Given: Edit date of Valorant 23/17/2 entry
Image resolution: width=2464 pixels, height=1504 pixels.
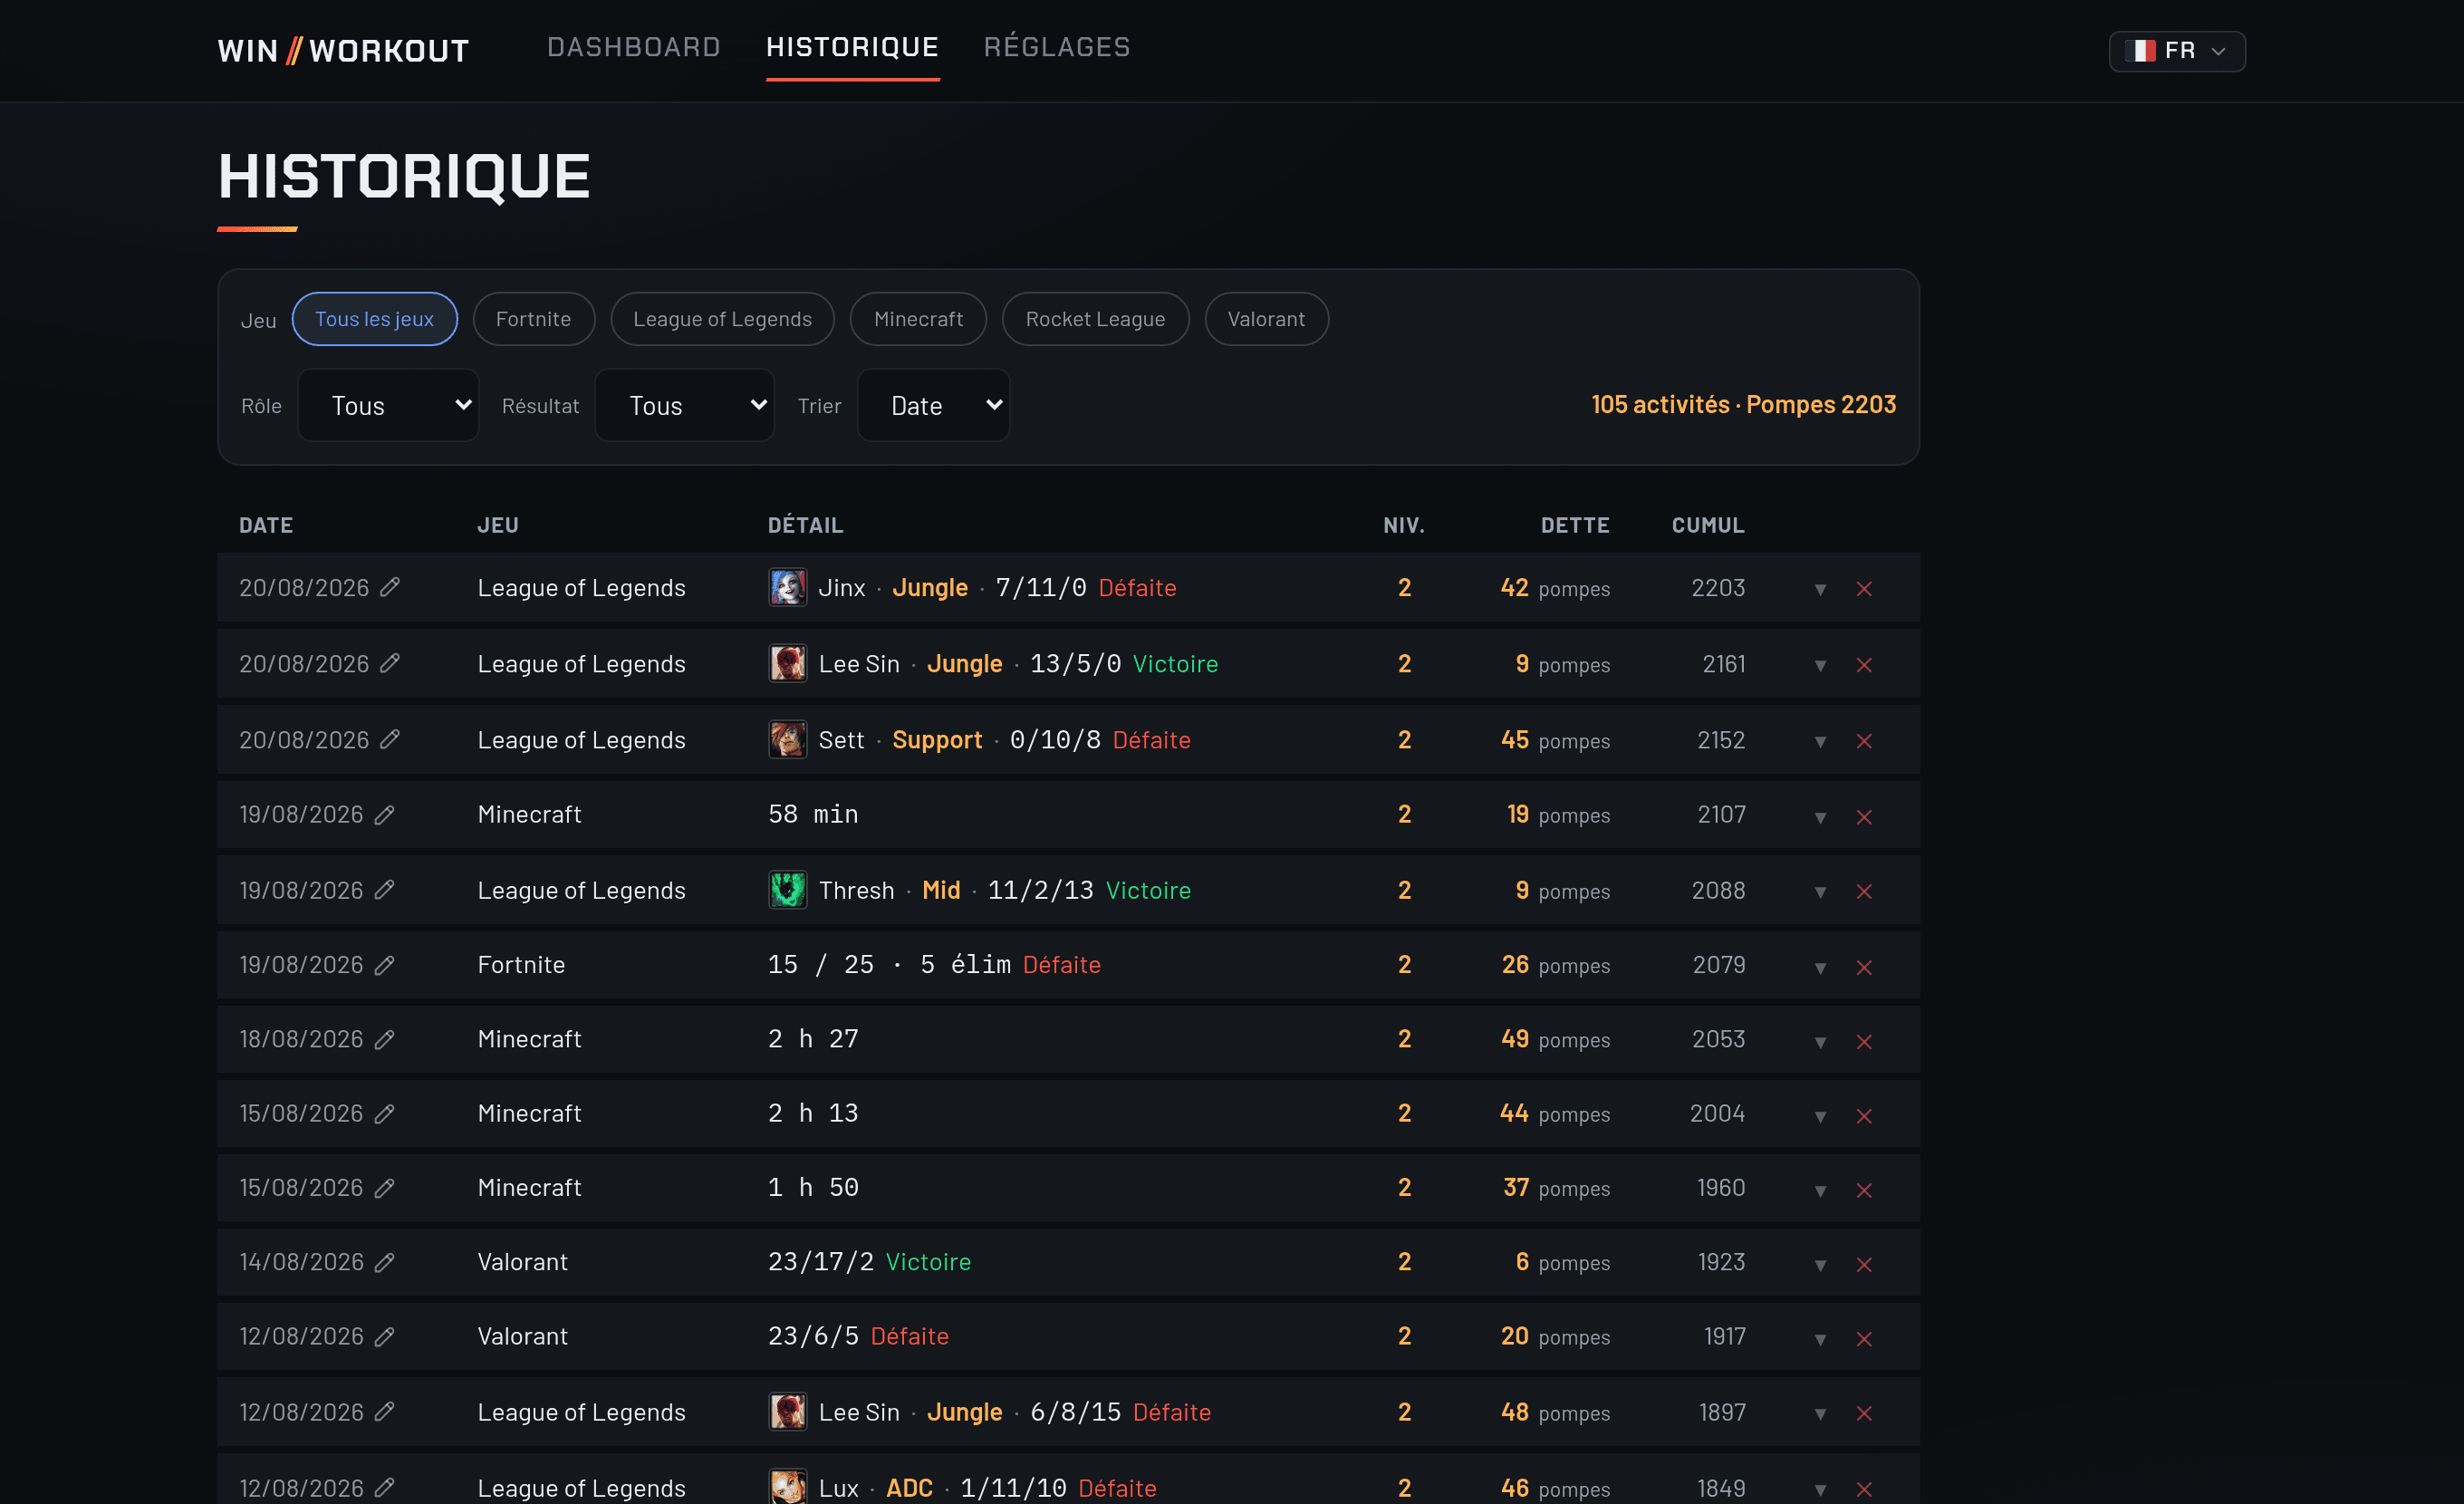Looking at the screenshot, I should (385, 1262).
